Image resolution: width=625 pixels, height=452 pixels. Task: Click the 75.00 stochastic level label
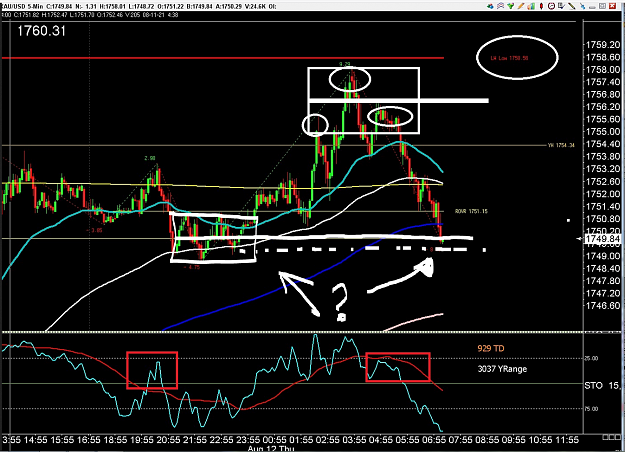point(591,409)
